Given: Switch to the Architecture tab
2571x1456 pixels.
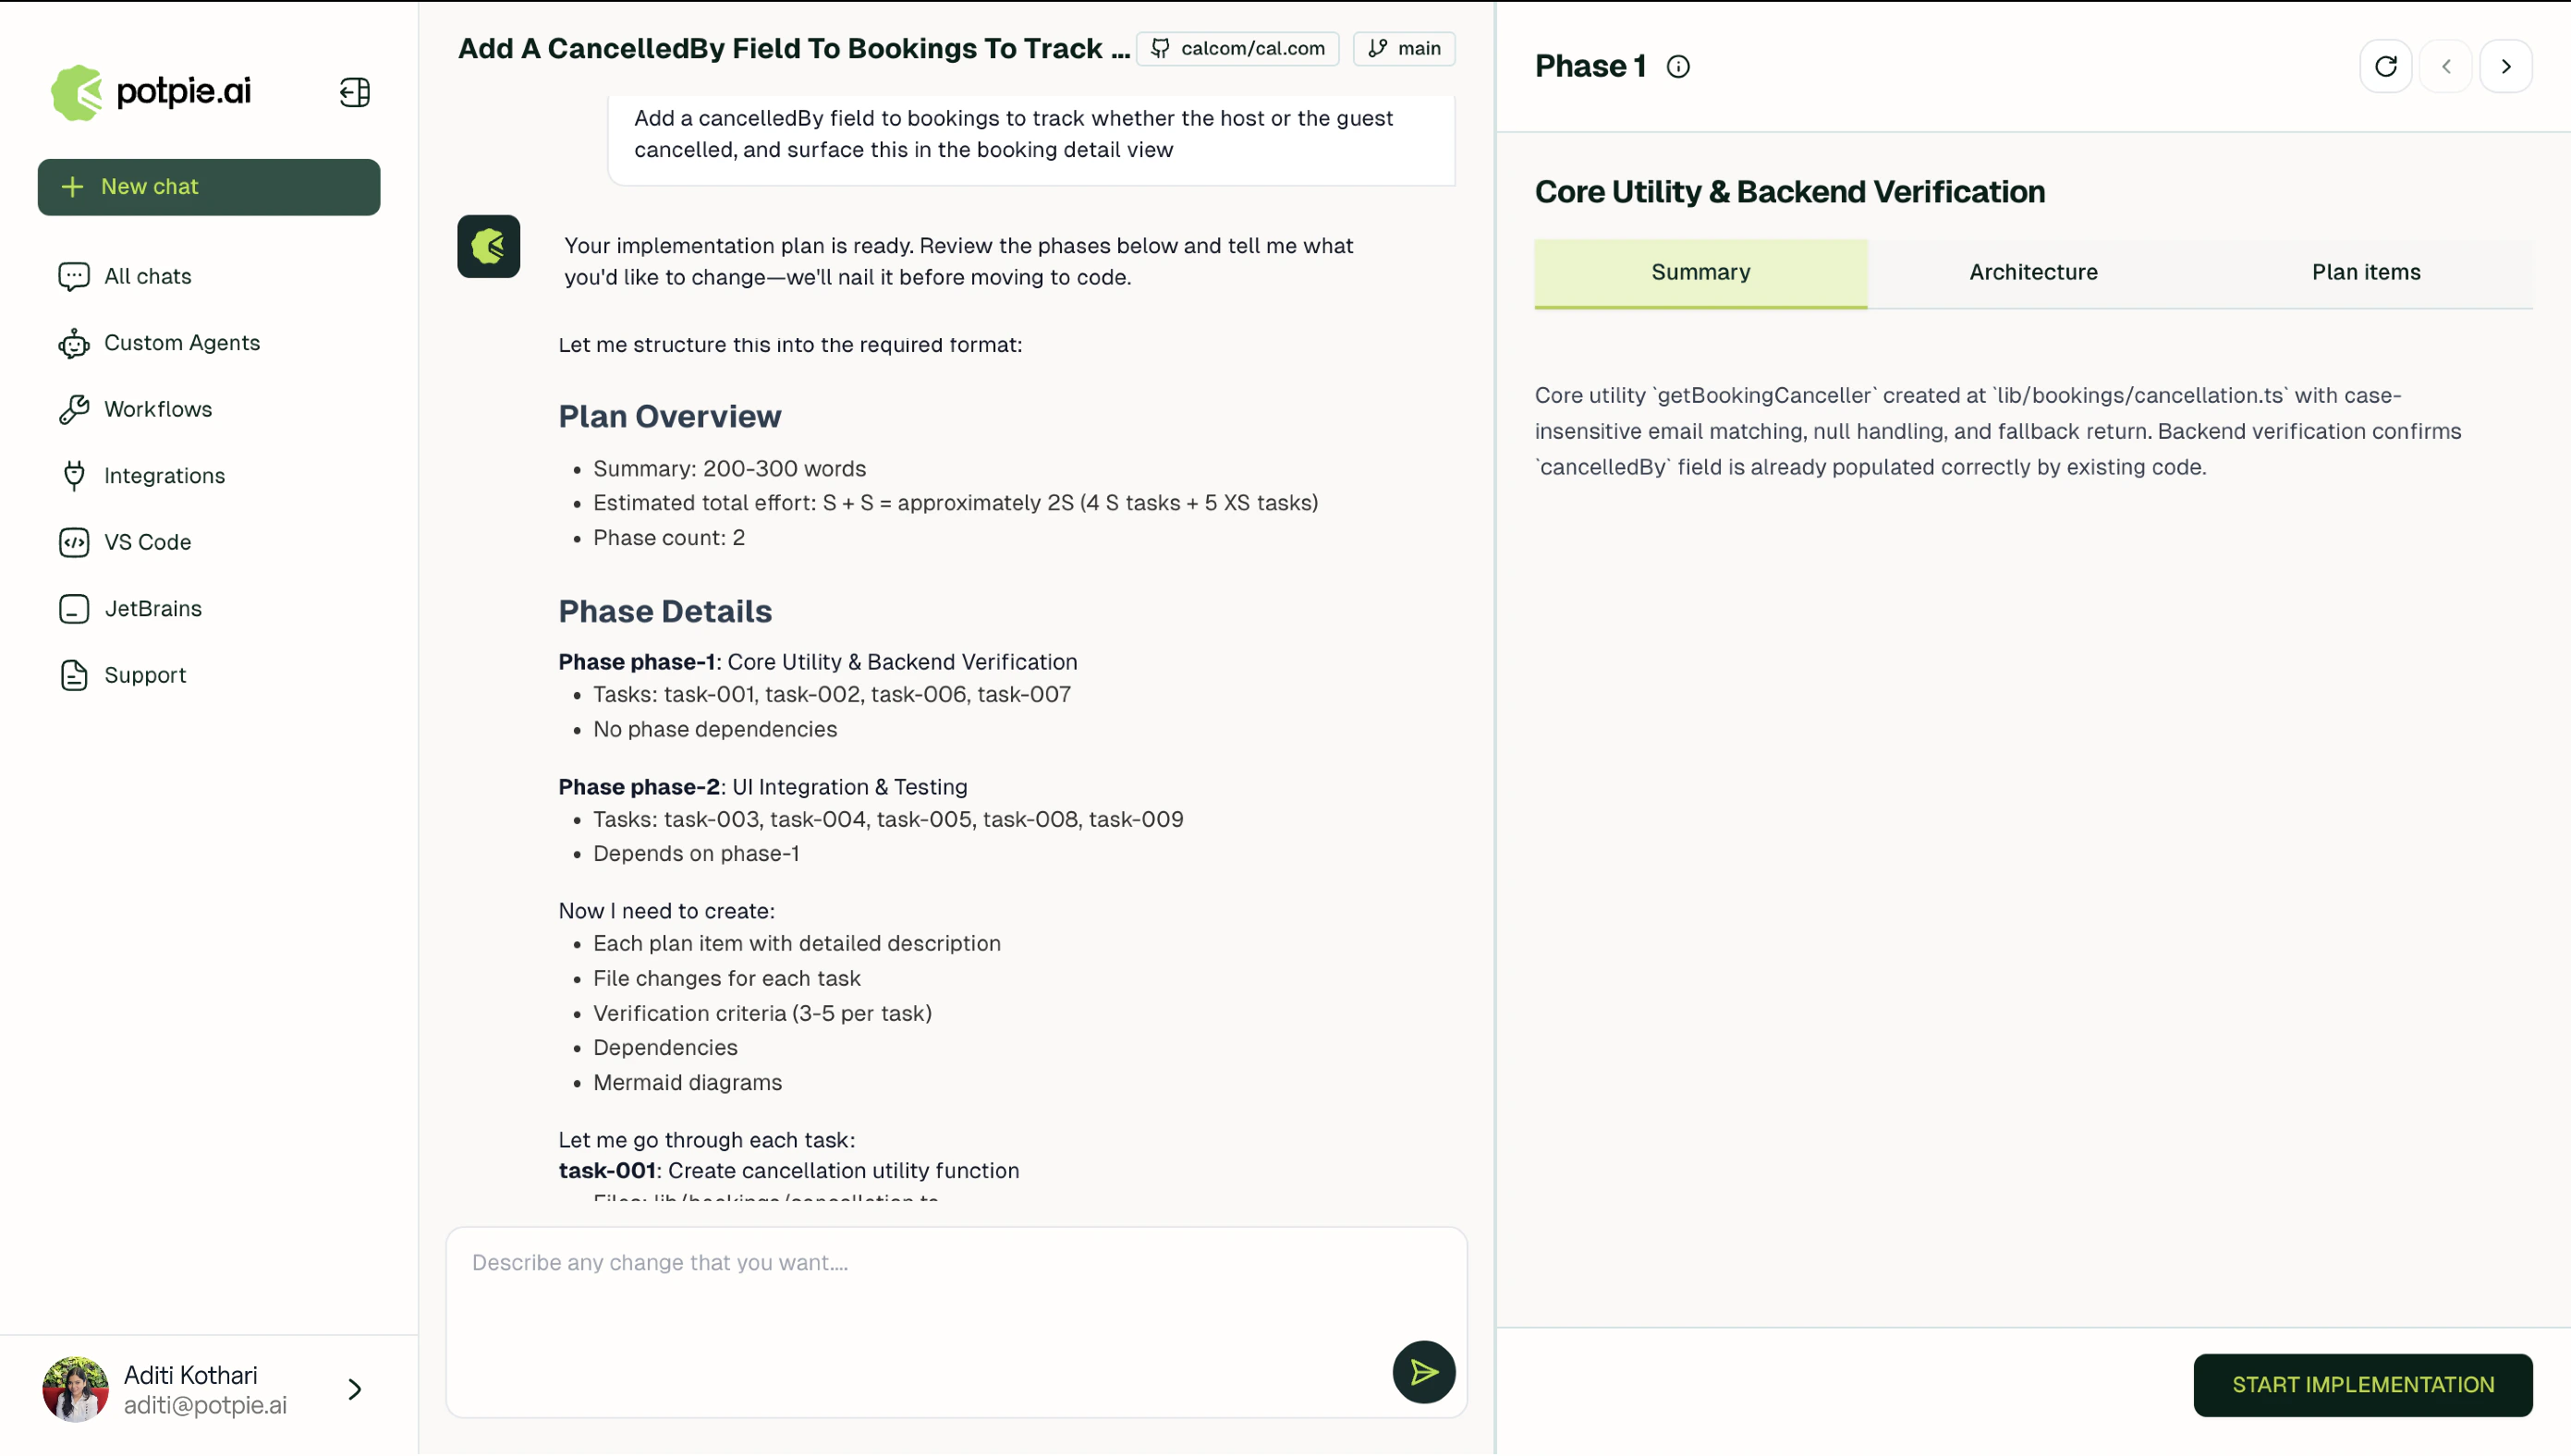Looking at the screenshot, I should click(x=2033, y=272).
